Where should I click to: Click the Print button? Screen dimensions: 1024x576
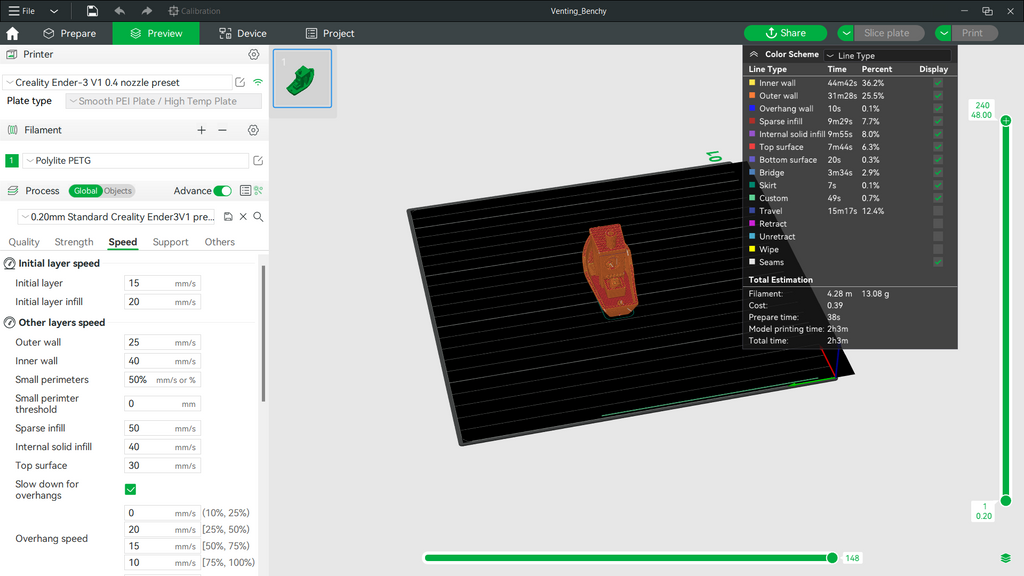(x=976, y=33)
